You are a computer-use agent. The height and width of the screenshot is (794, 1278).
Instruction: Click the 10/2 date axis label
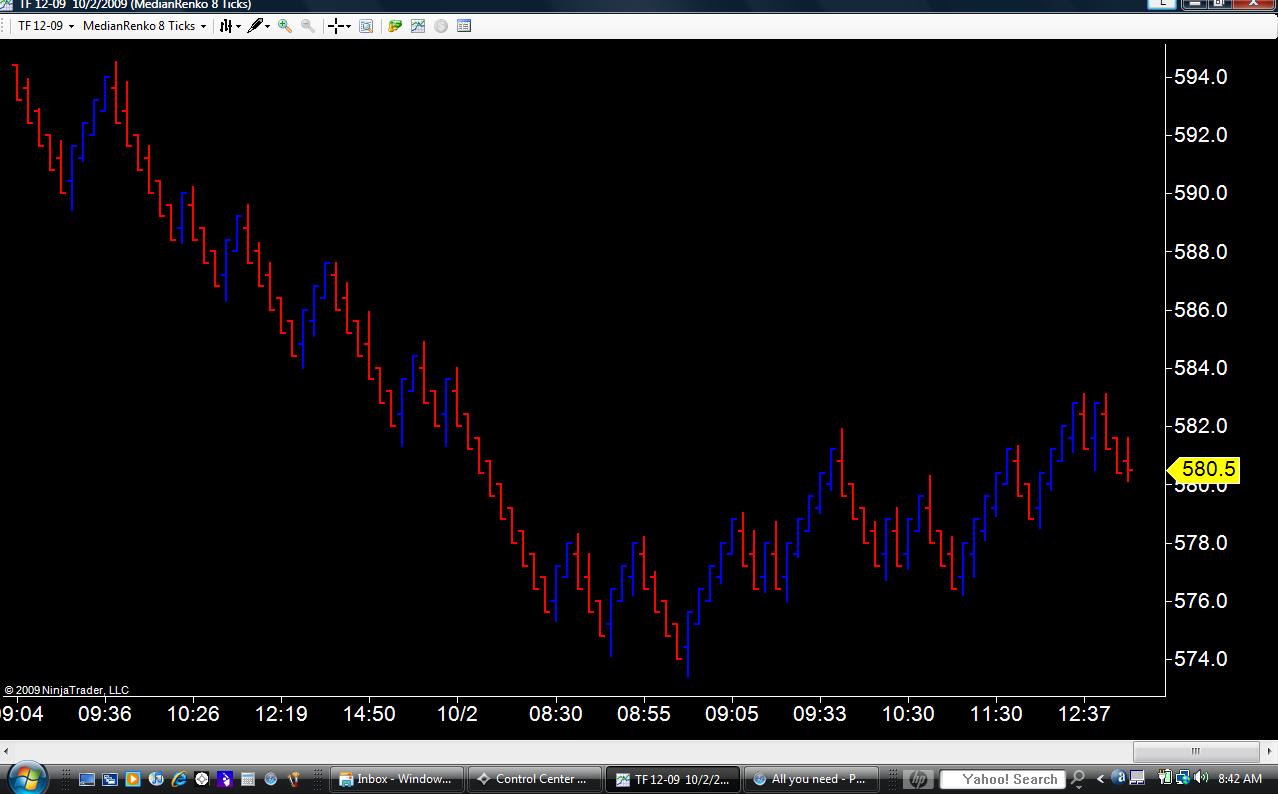pos(457,714)
